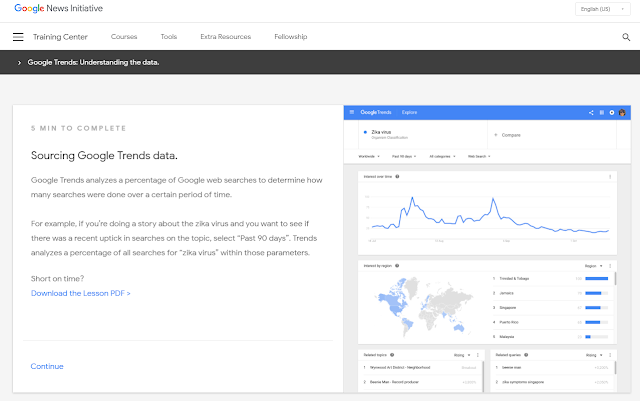Open the Worldwide region dropdown
This screenshot has height=401, width=640.
point(369,156)
